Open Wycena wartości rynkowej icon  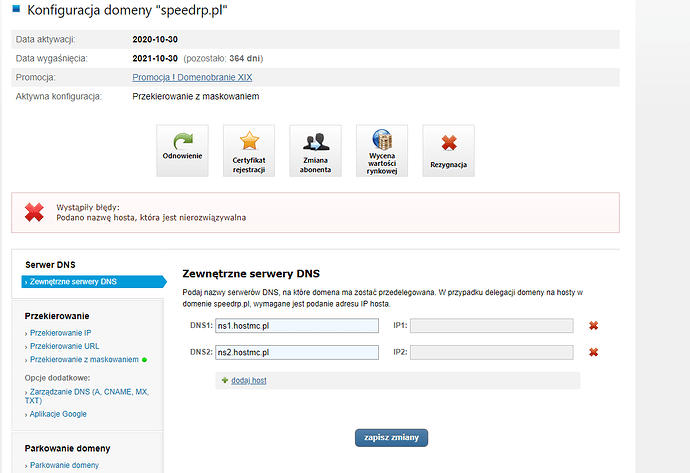coord(381,150)
